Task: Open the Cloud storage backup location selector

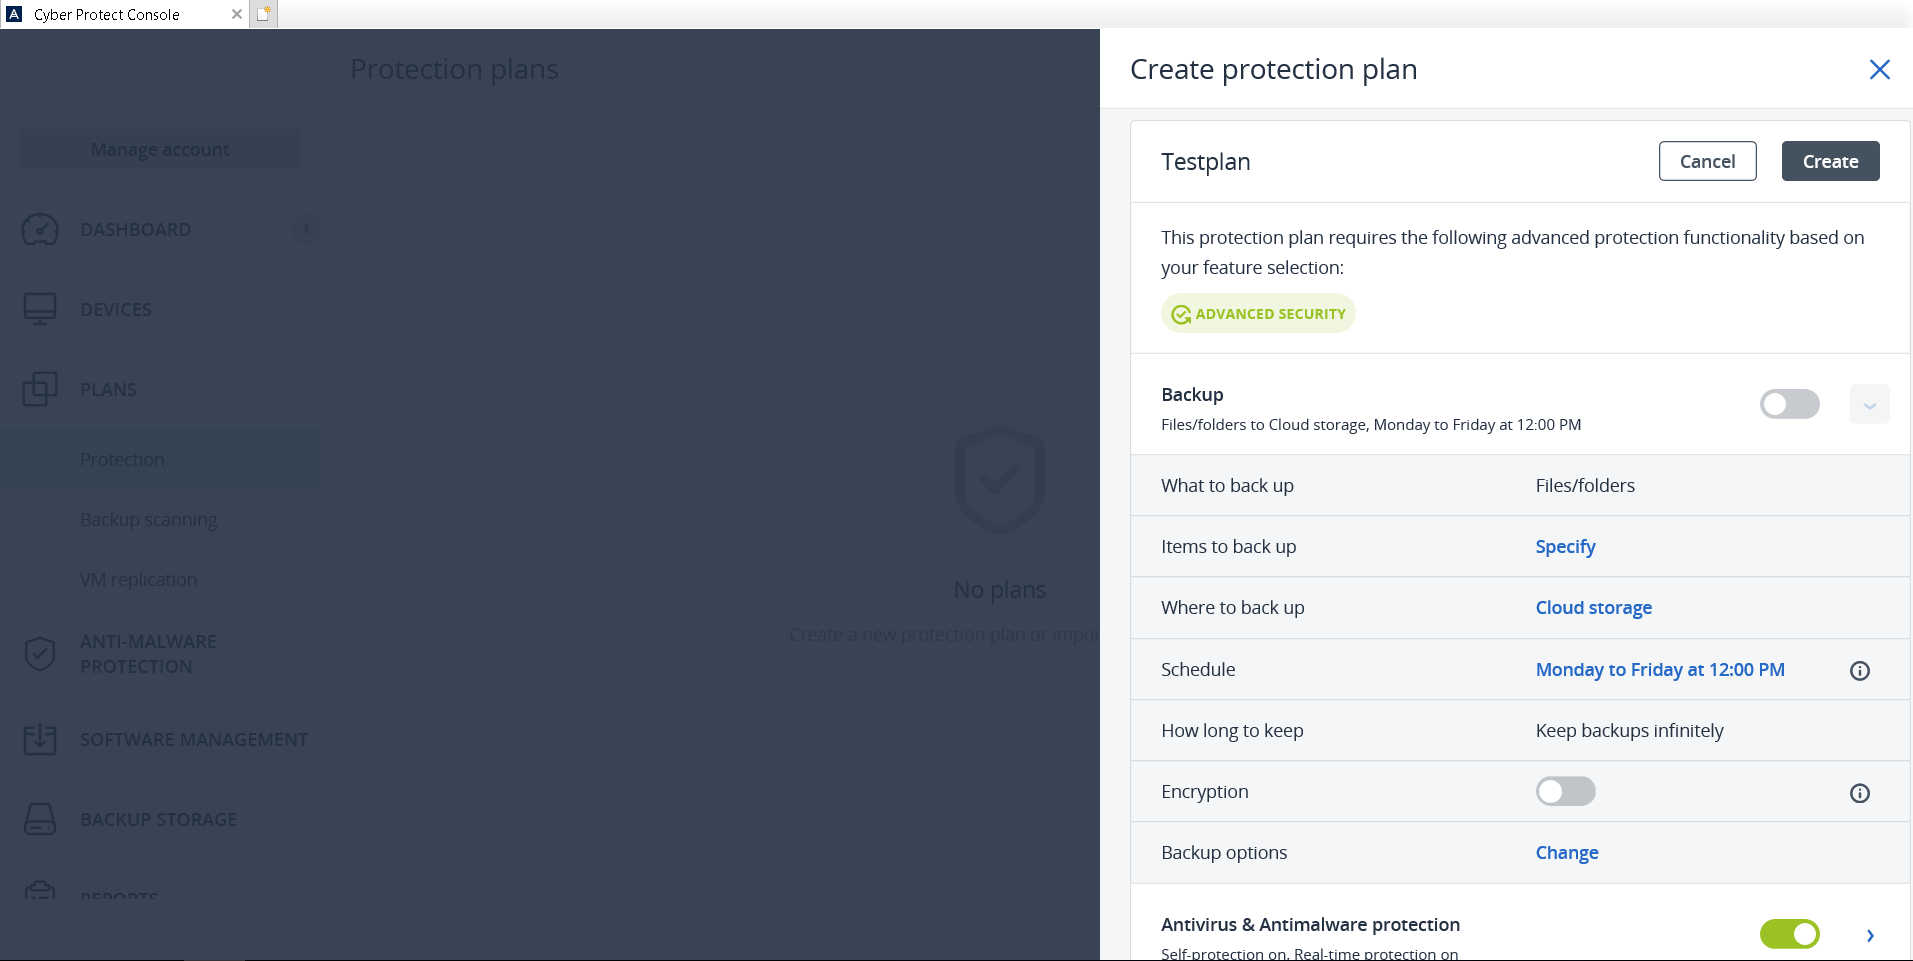Action: tap(1594, 608)
